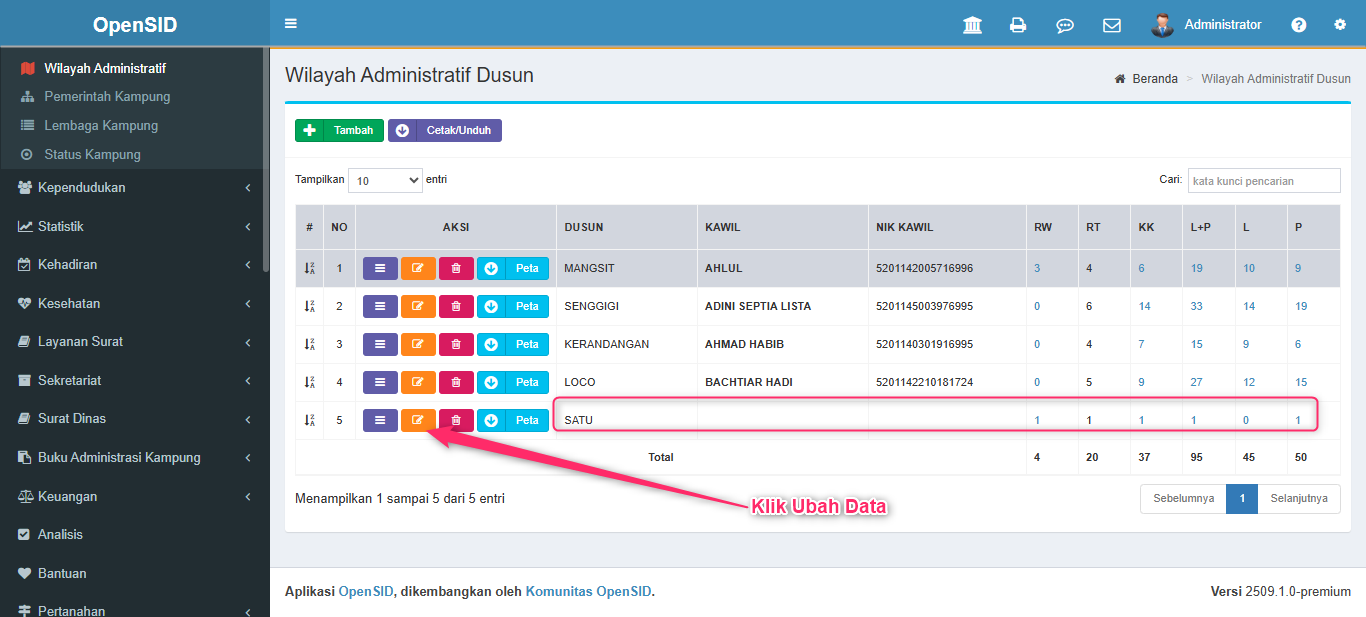Screen dimensions: 1366x617
Task: Open the village info building icon
Action: 971,25
